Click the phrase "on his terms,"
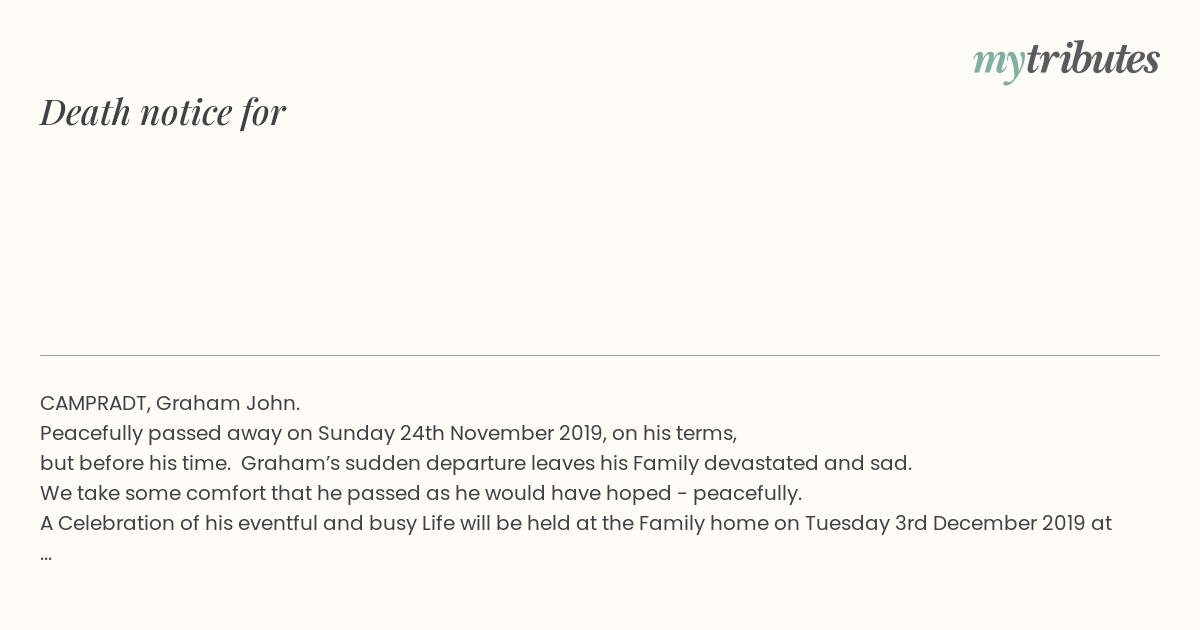1200x630 pixels. click(x=674, y=434)
